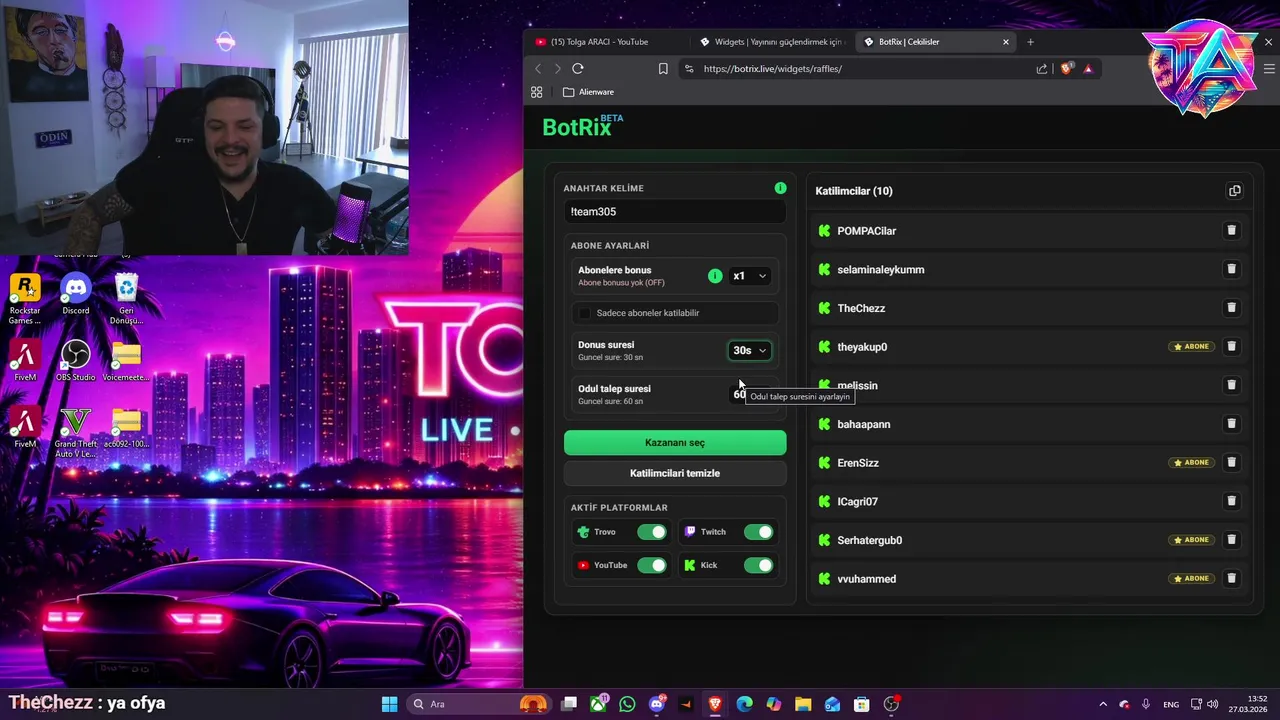Click participant name ErenSizz
The height and width of the screenshot is (720, 1280).
tap(858, 463)
